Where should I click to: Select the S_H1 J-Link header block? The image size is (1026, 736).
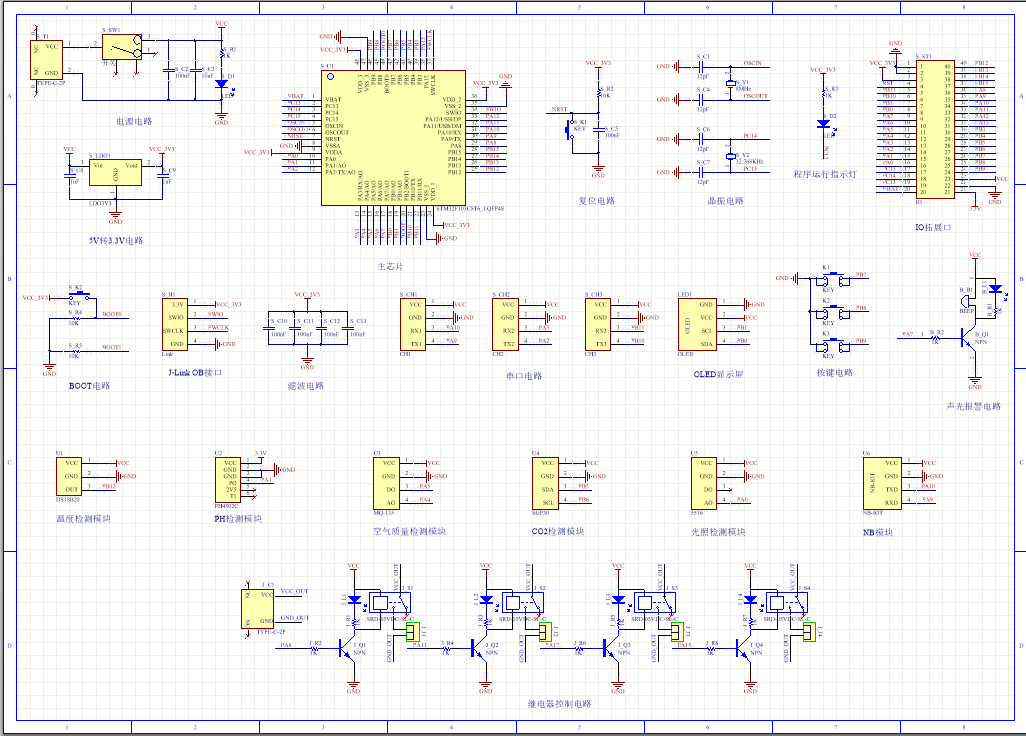[175, 324]
